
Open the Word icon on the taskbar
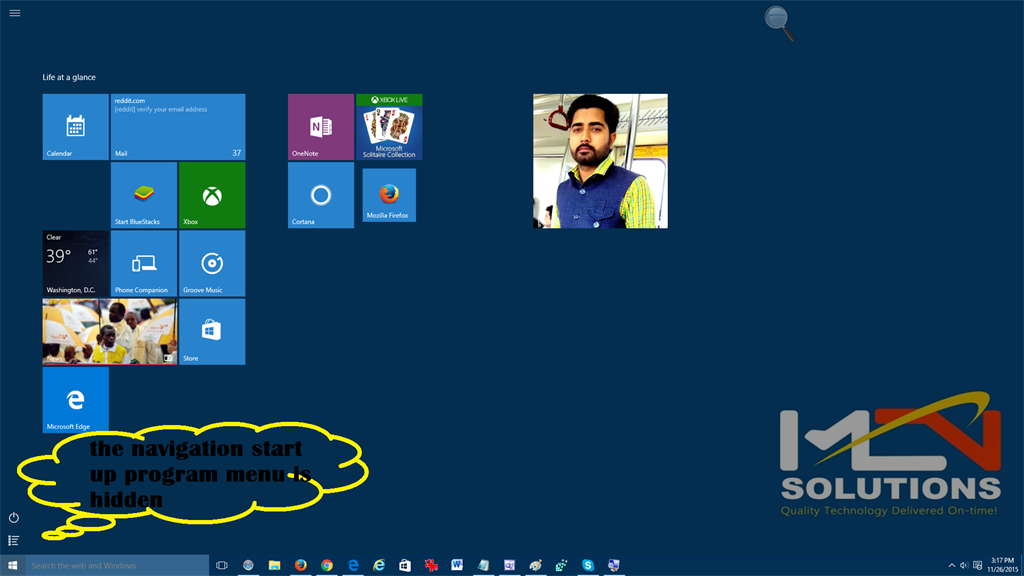(457, 566)
